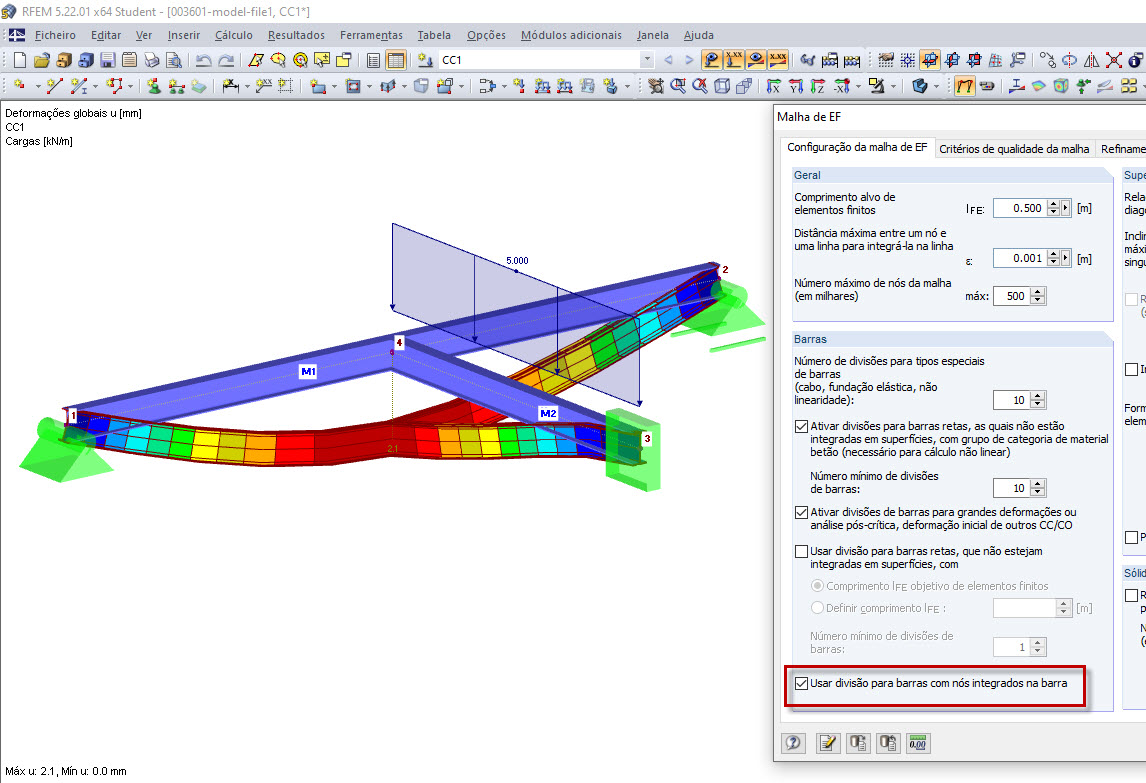
Task: Open the Ficheiro menu
Action: coord(55,35)
